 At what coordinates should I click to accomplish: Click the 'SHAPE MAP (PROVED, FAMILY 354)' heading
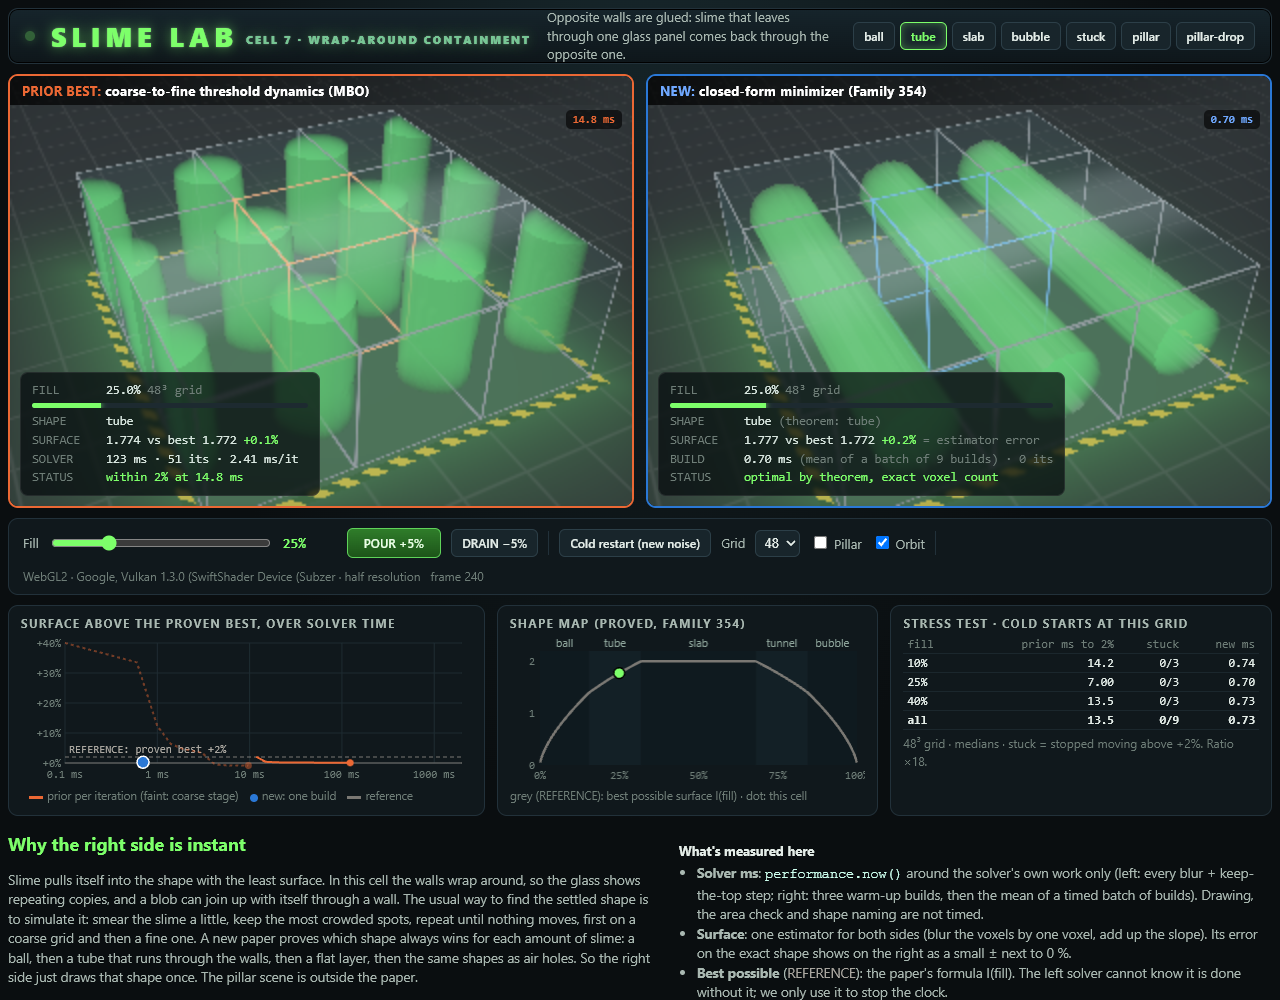[x=627, y=623]
